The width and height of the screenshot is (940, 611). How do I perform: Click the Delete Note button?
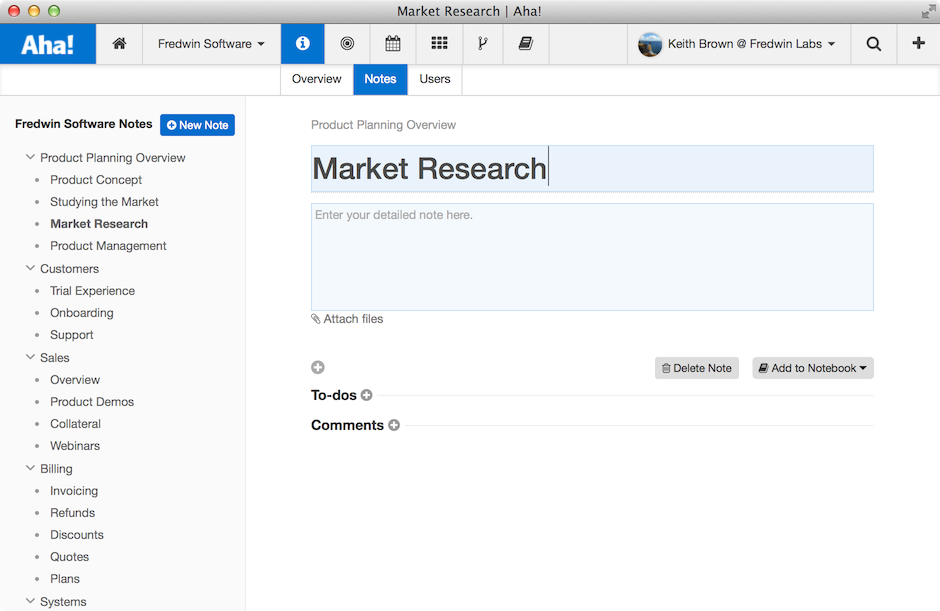[x=697, y=368]
